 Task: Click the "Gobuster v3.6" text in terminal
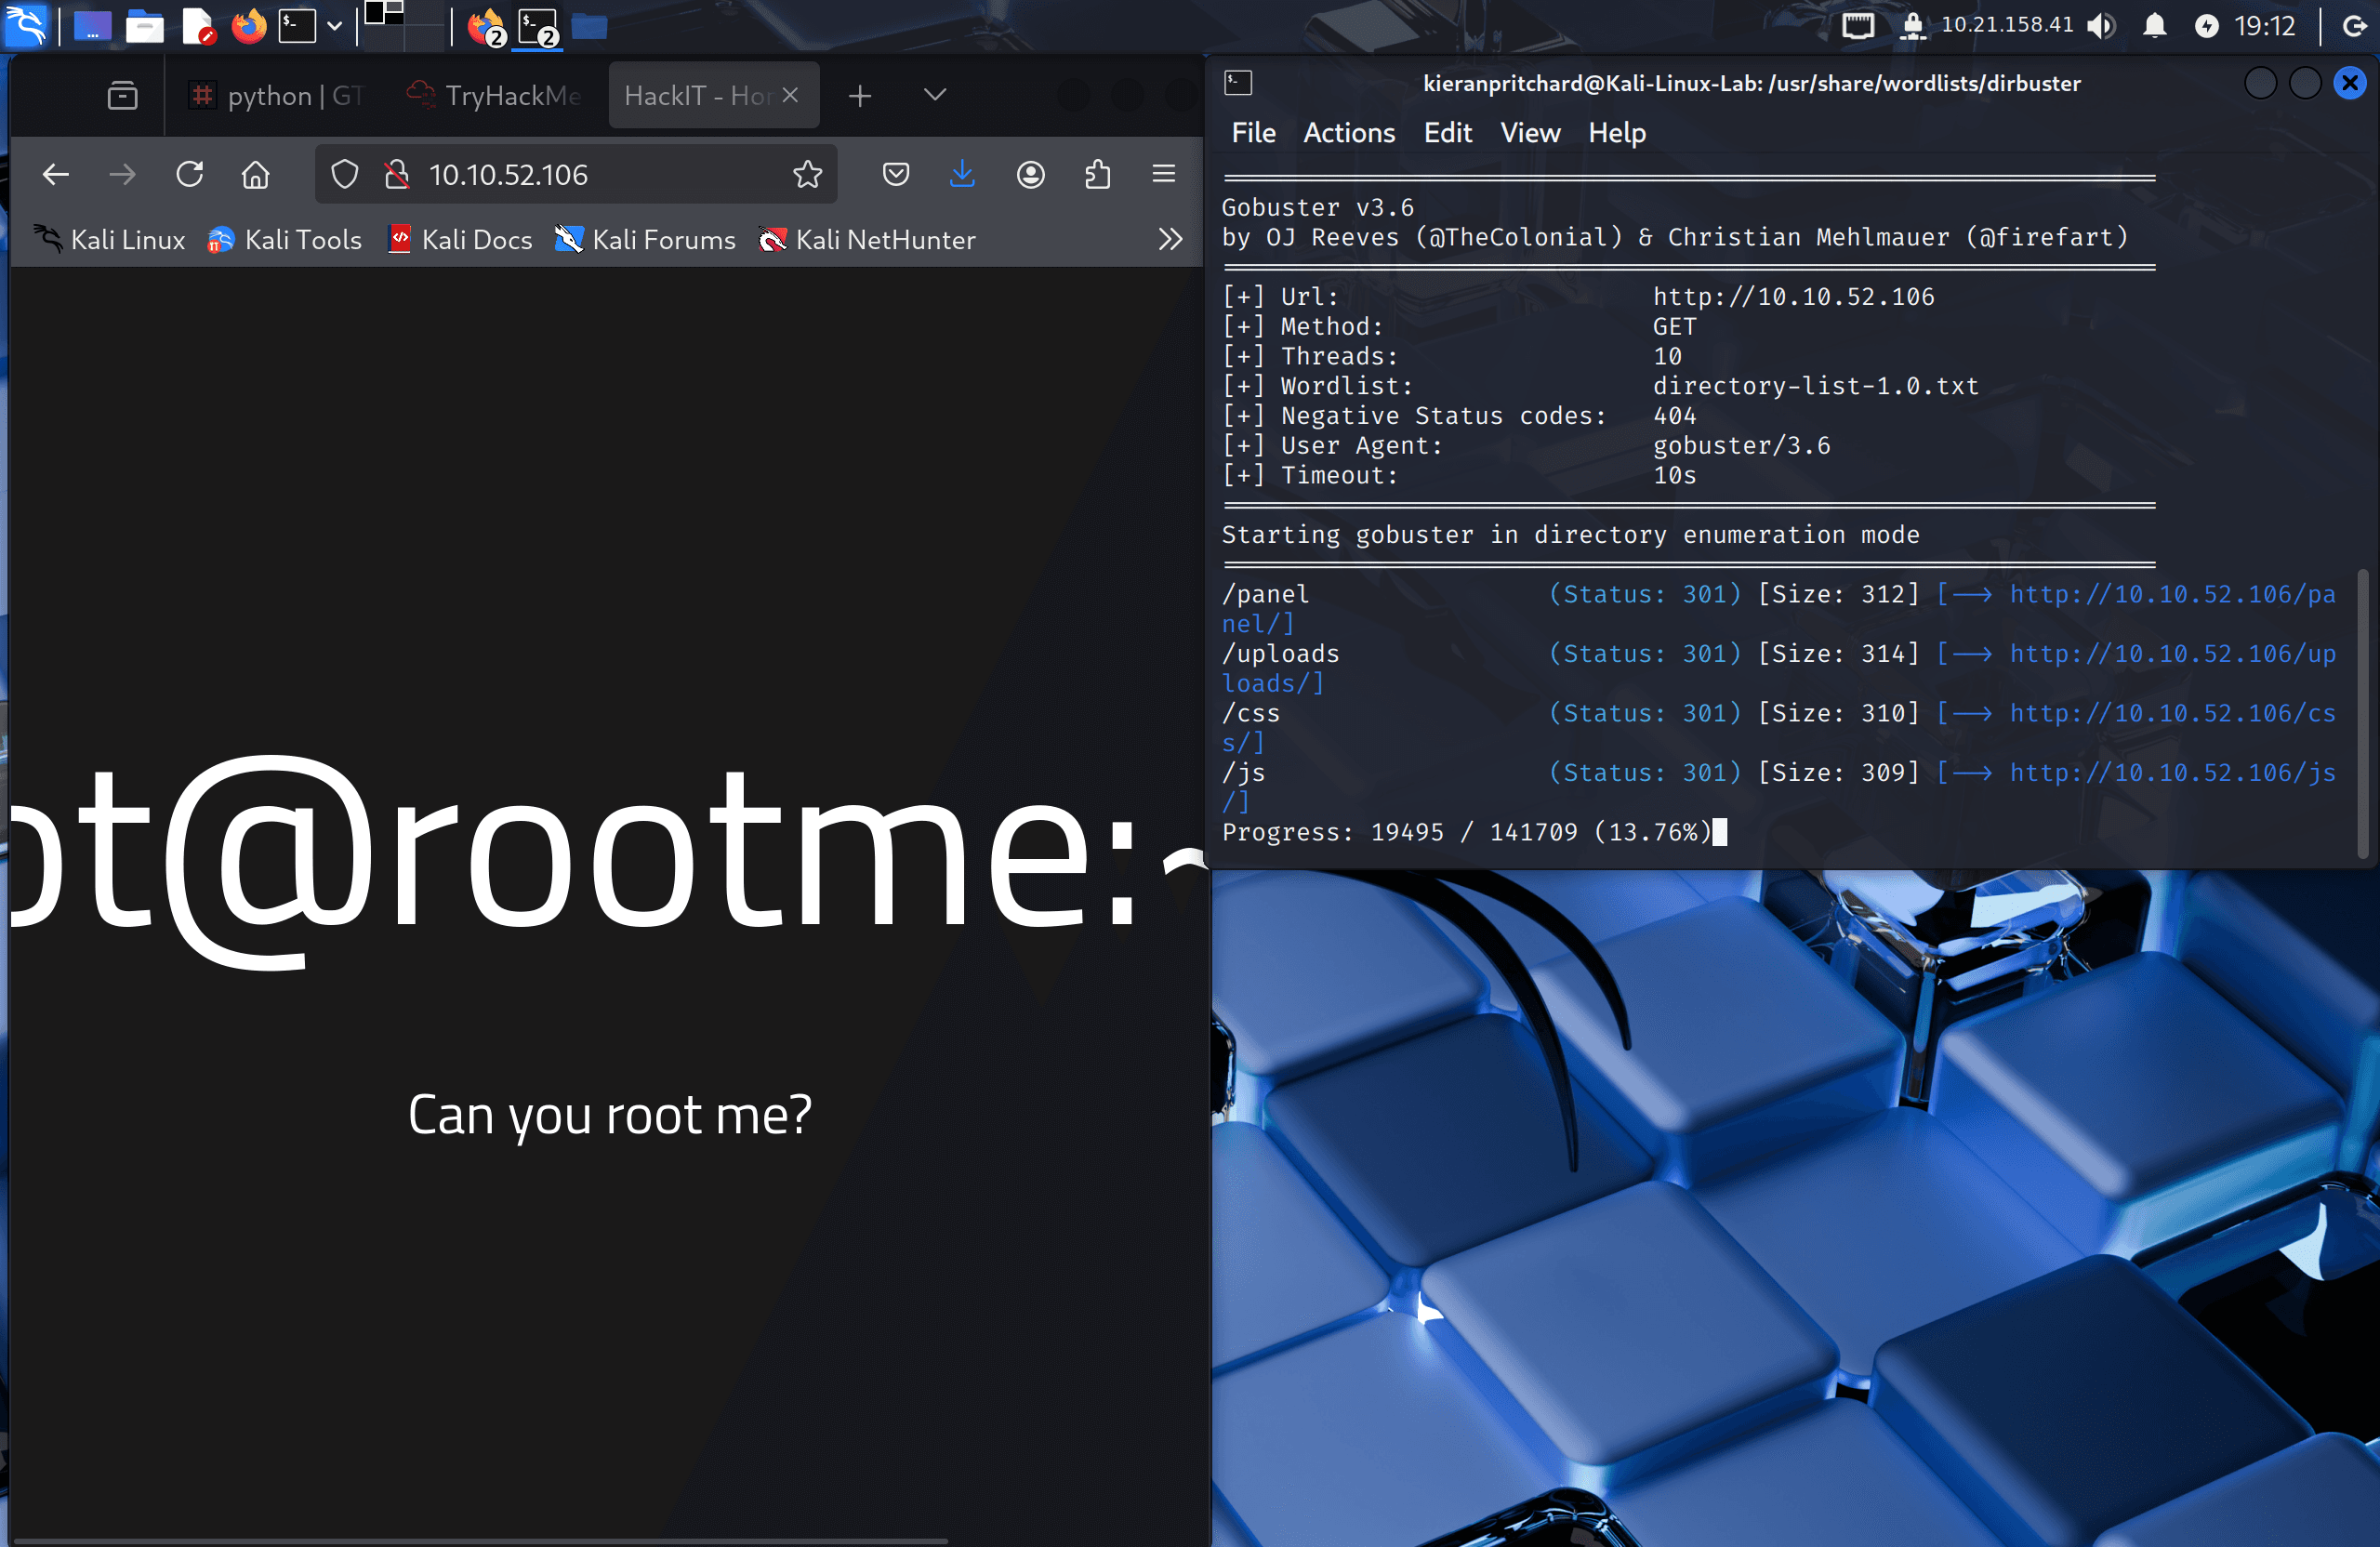point(1318,208)
